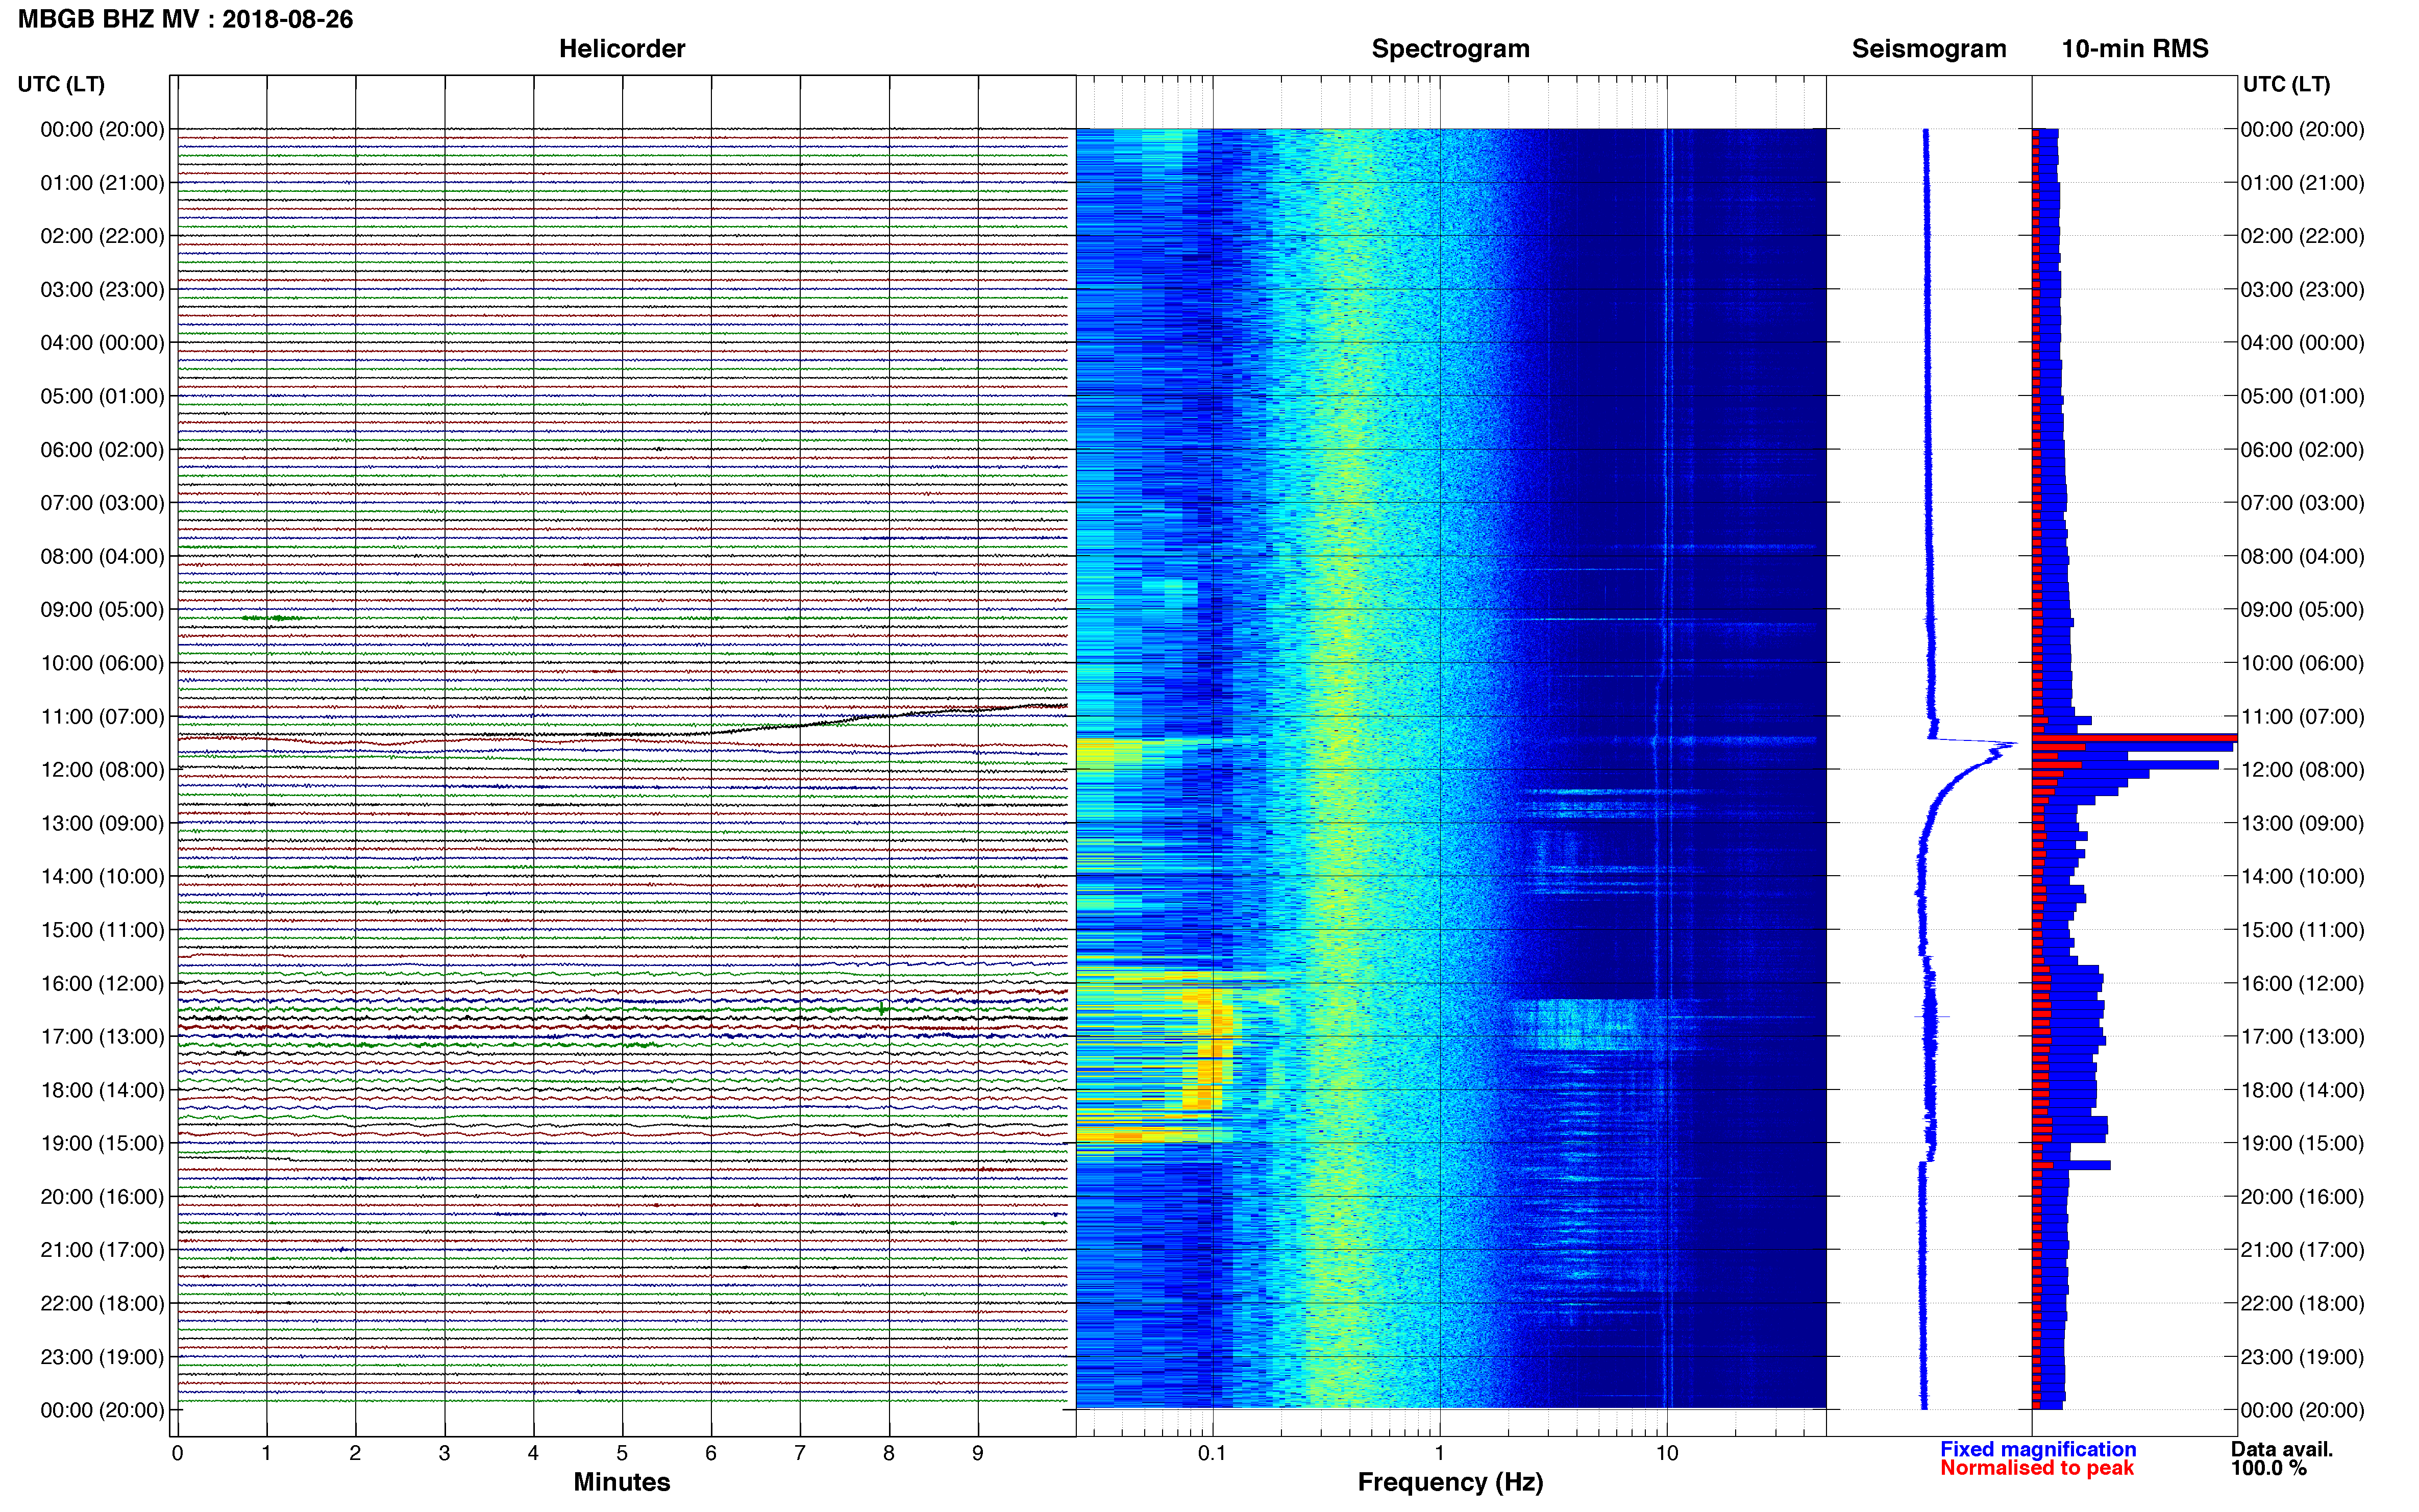2419x1512 pixels.
Task: Click left-axis time label '01:00 (21:00)'
Action: pyautogui.click(x=102, y=183)
